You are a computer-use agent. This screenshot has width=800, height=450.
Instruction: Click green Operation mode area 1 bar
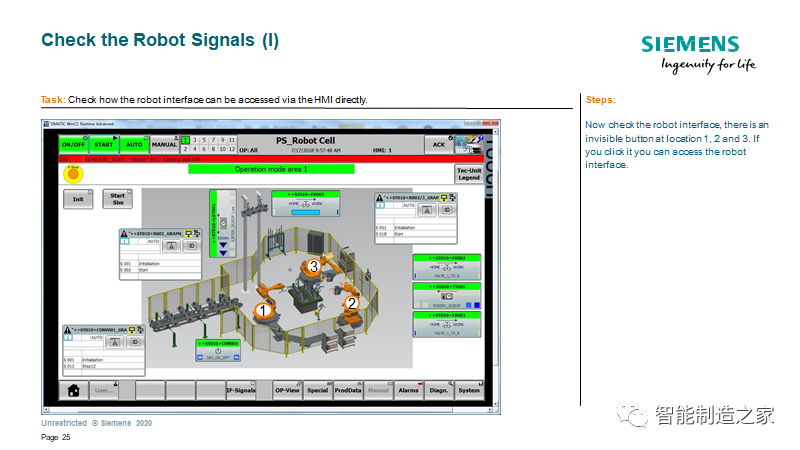[x=271, y=169]
